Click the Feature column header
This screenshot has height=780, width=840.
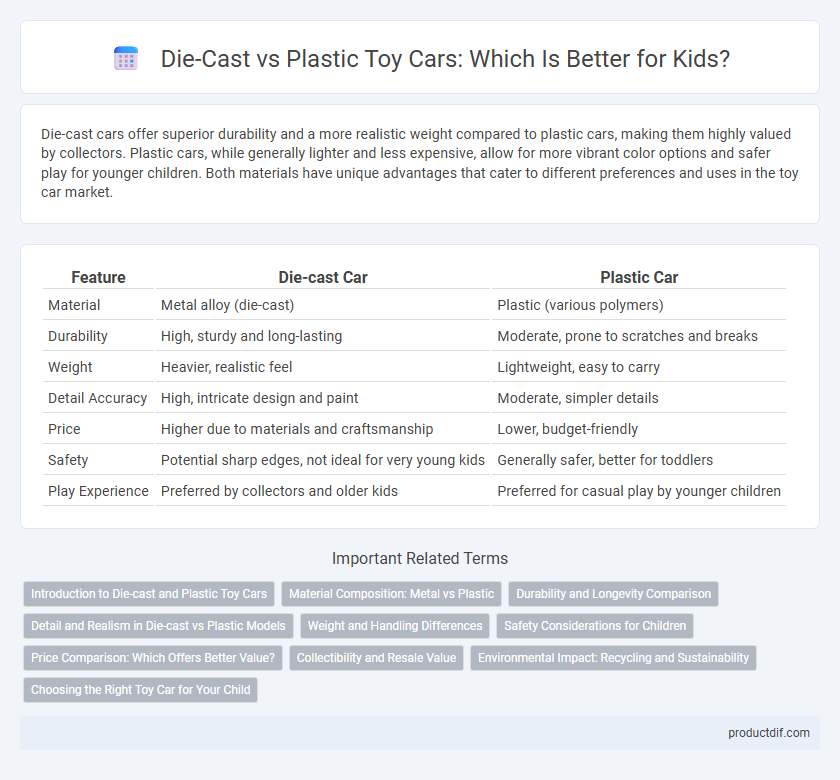click(x=99, y=277)
